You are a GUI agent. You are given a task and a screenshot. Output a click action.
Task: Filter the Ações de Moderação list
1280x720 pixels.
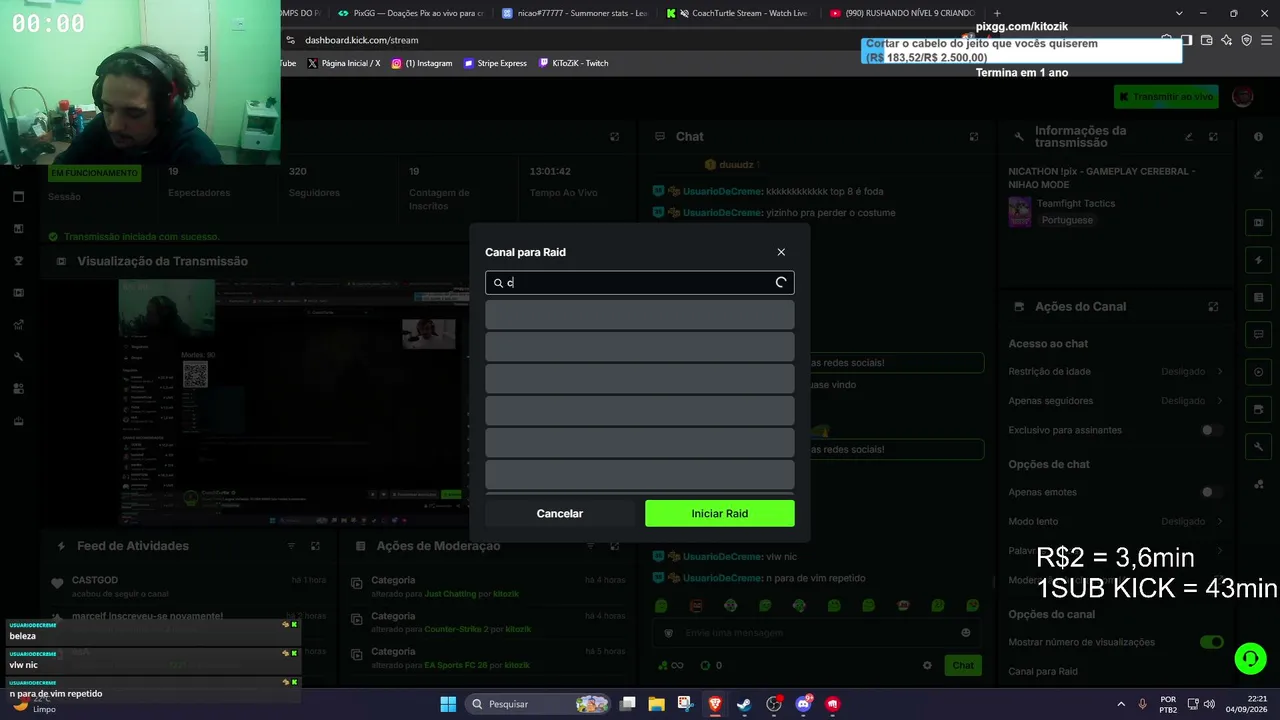(591, 546)
